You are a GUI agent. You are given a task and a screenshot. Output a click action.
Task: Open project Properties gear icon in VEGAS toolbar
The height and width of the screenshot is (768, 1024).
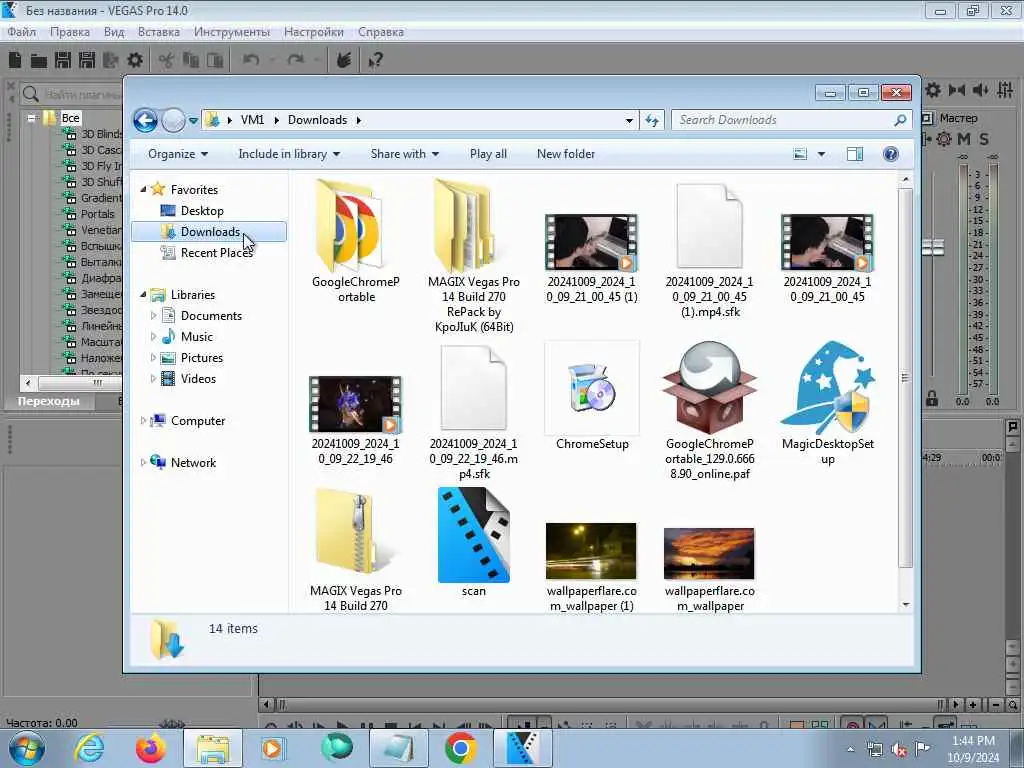click(135, 61)
